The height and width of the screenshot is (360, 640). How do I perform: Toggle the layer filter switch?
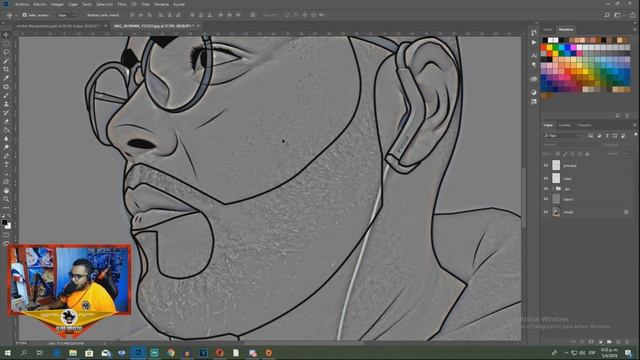click(635, 134)
